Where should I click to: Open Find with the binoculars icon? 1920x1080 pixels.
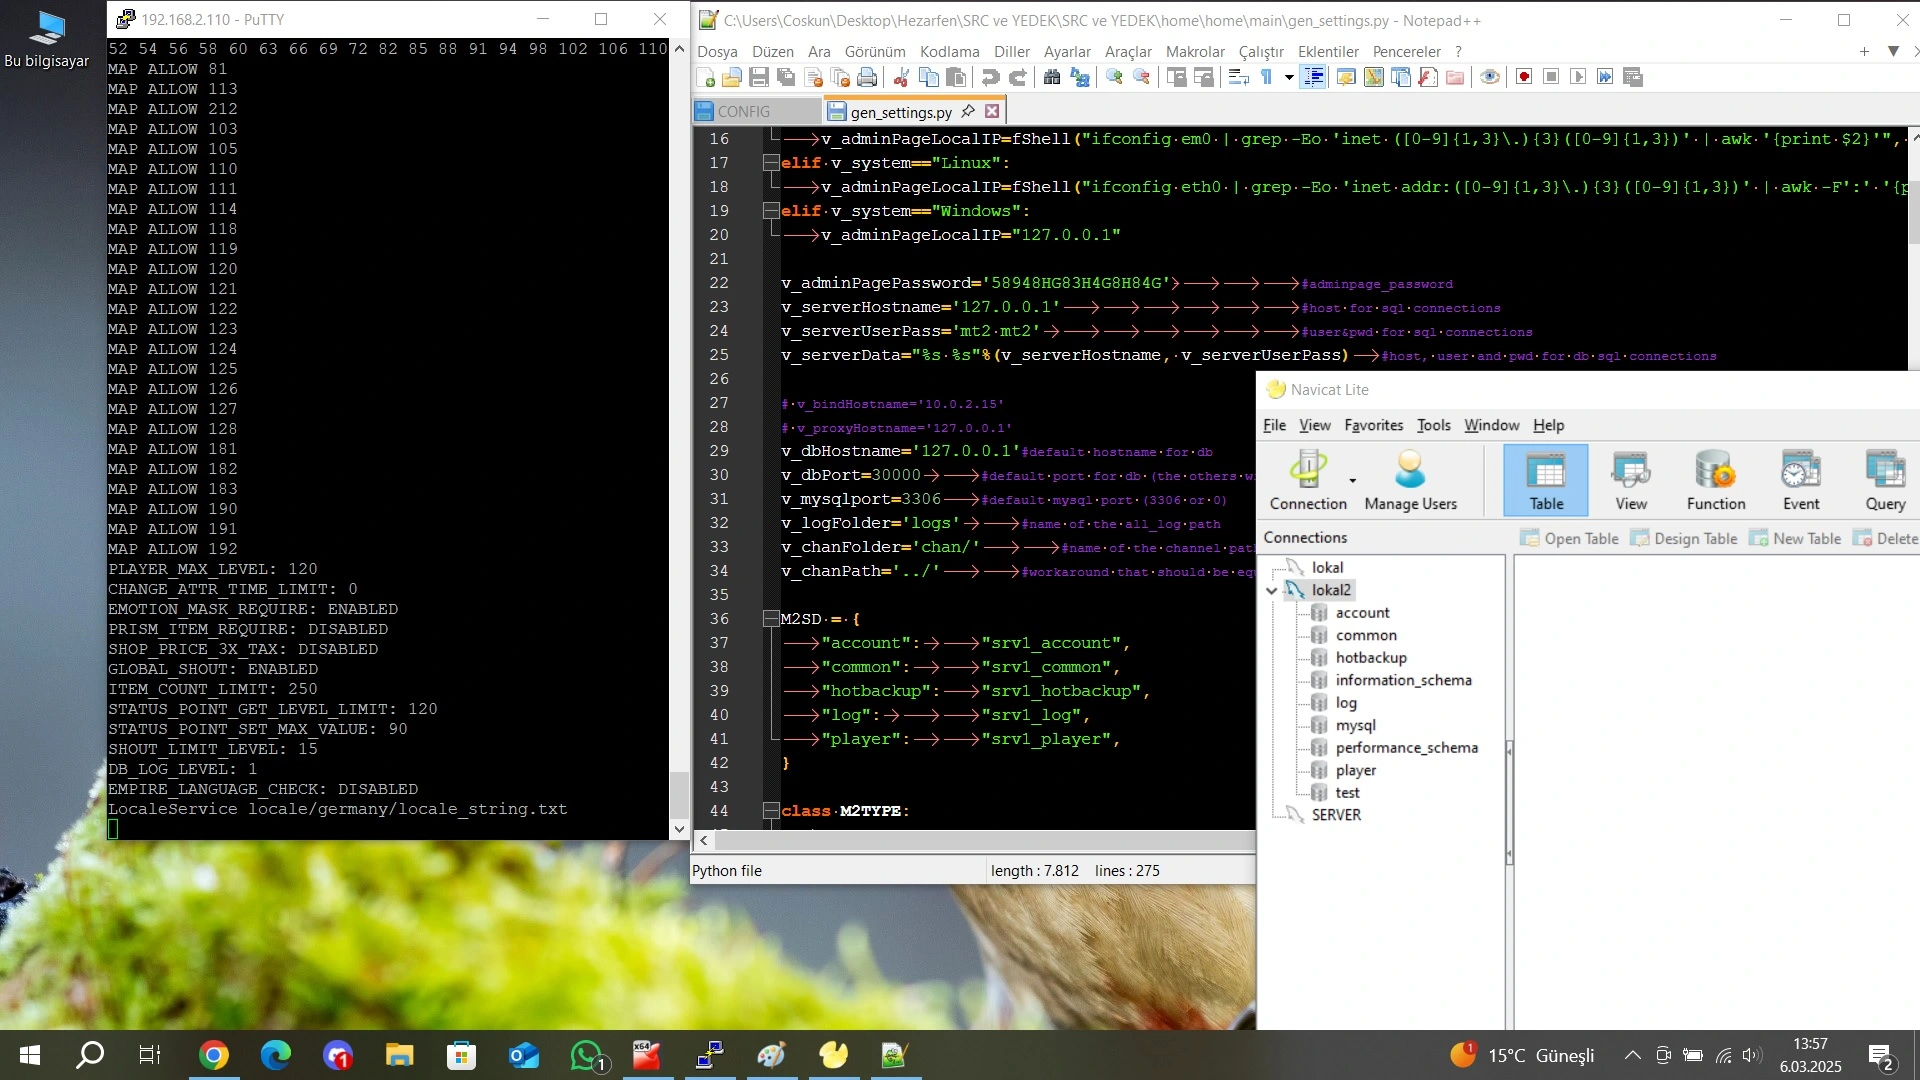tap(1052, 78)
